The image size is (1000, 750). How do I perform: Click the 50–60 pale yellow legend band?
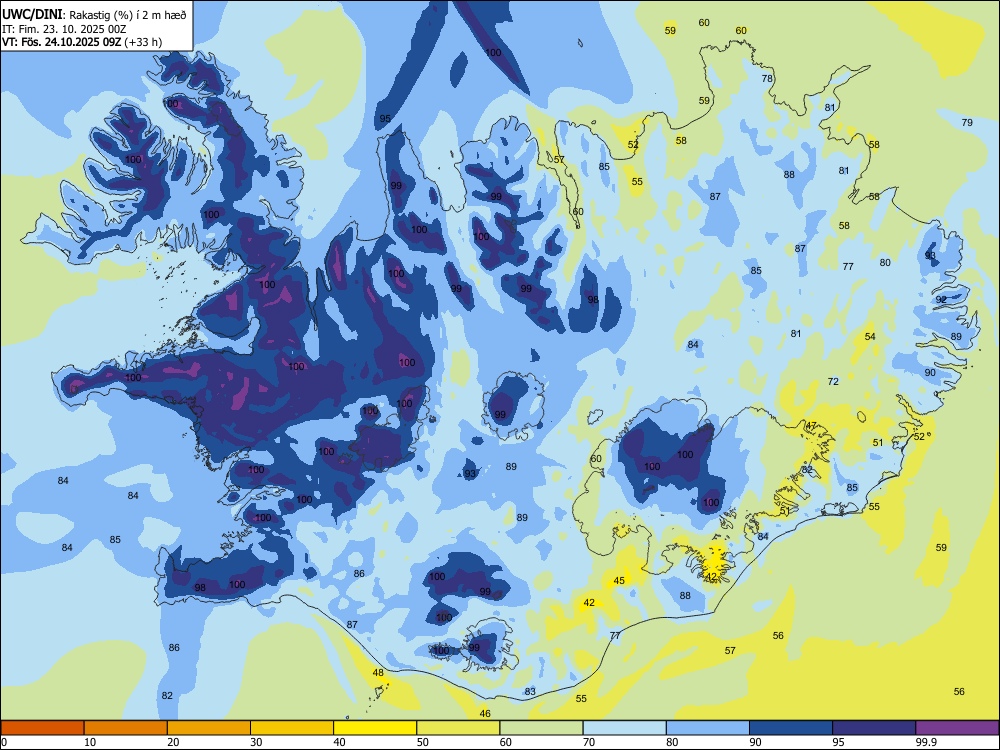tap(458, 728)
